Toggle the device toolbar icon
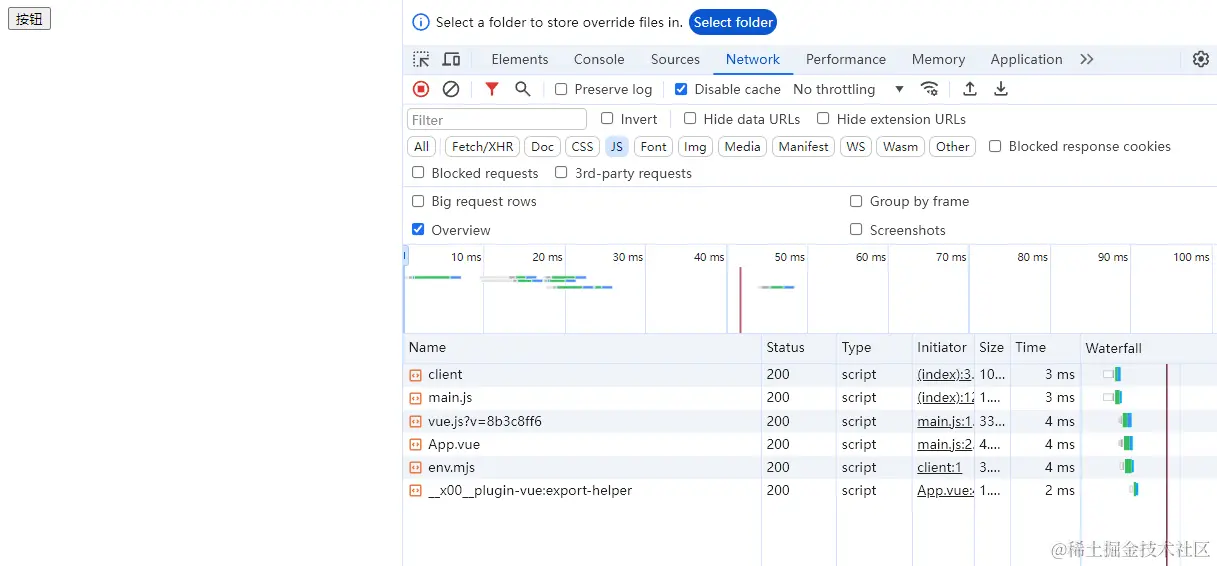The width and height of the screenshot is (1217, 566). point(451,59)
